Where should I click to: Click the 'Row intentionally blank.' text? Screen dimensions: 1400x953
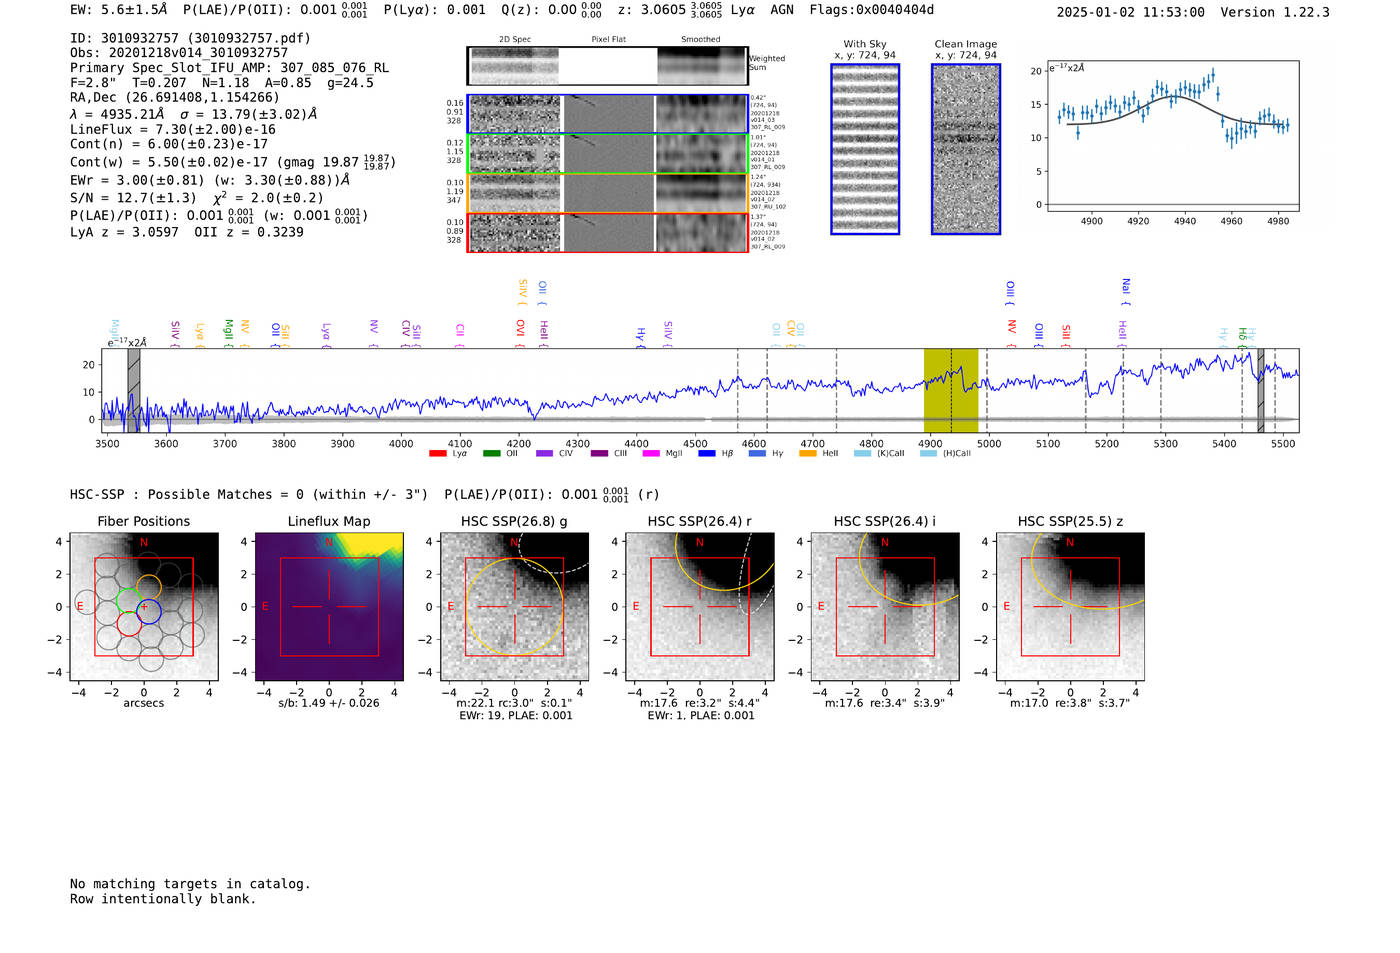click(163, 899)
